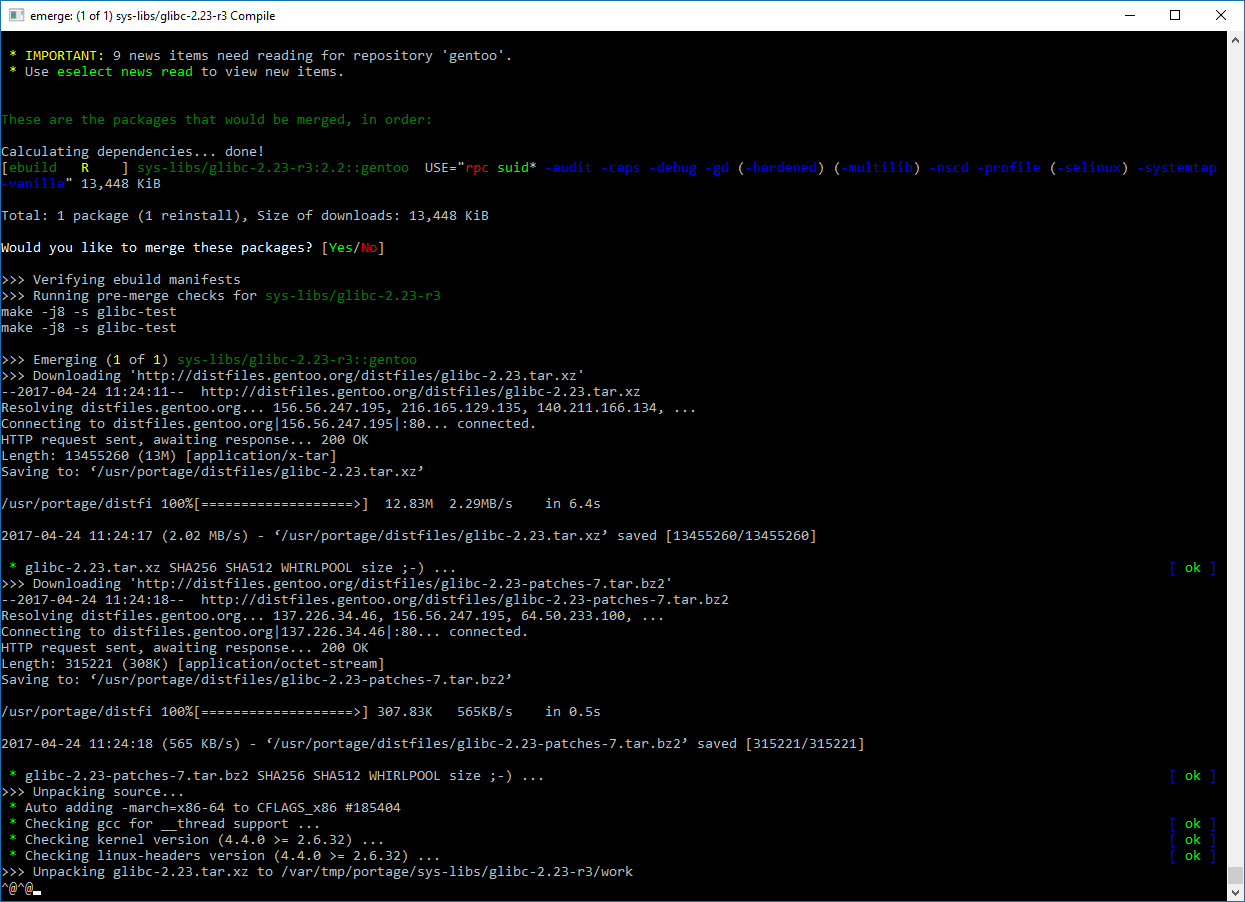Click 'Length: 315221 (308K)' line
1245x902 pixels.
coord(193,664)
